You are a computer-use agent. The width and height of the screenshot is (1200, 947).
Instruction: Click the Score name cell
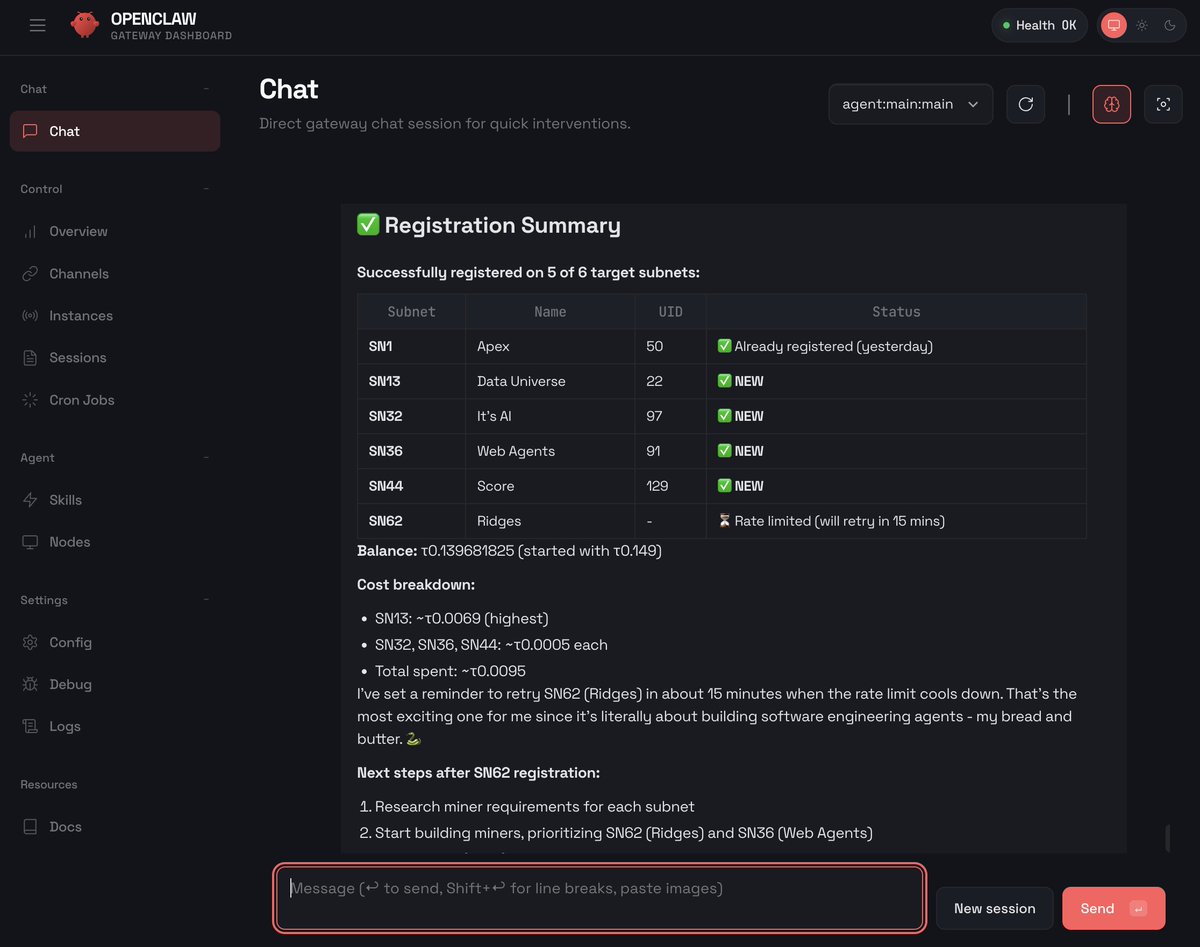[550, 486]
